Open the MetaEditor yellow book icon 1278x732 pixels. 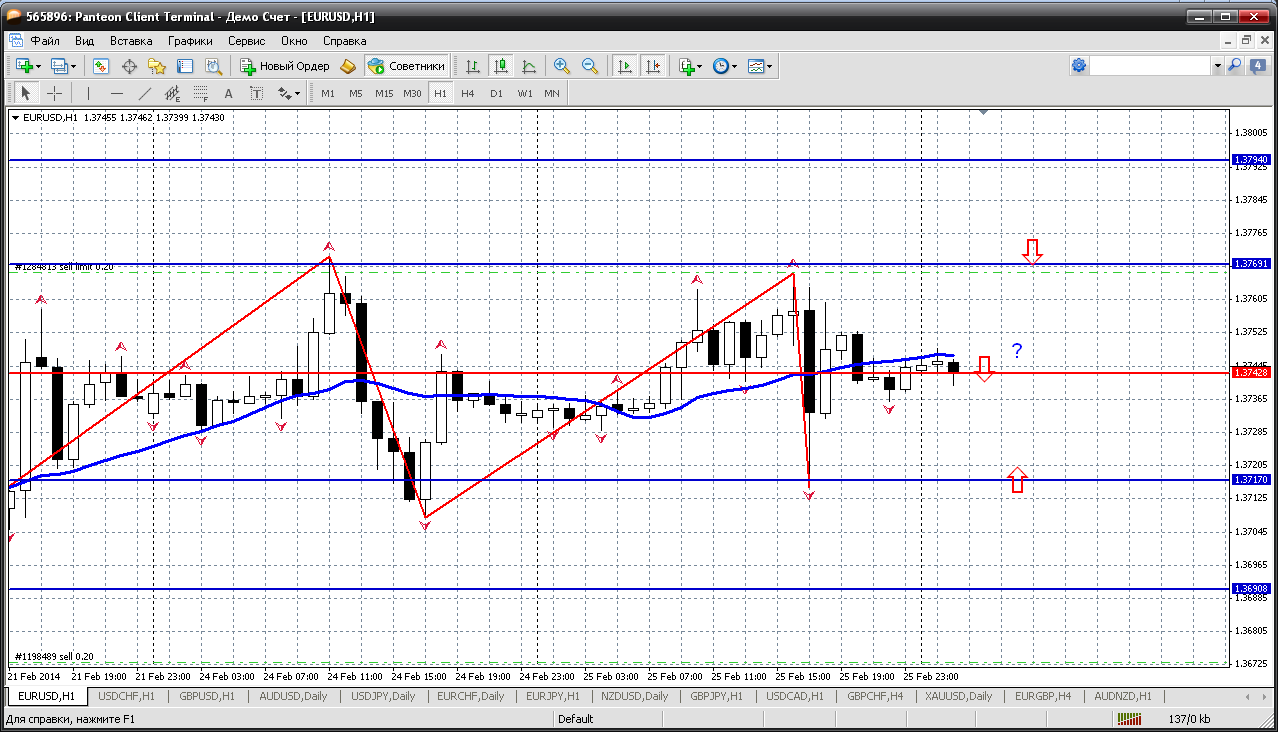[348, 66]
